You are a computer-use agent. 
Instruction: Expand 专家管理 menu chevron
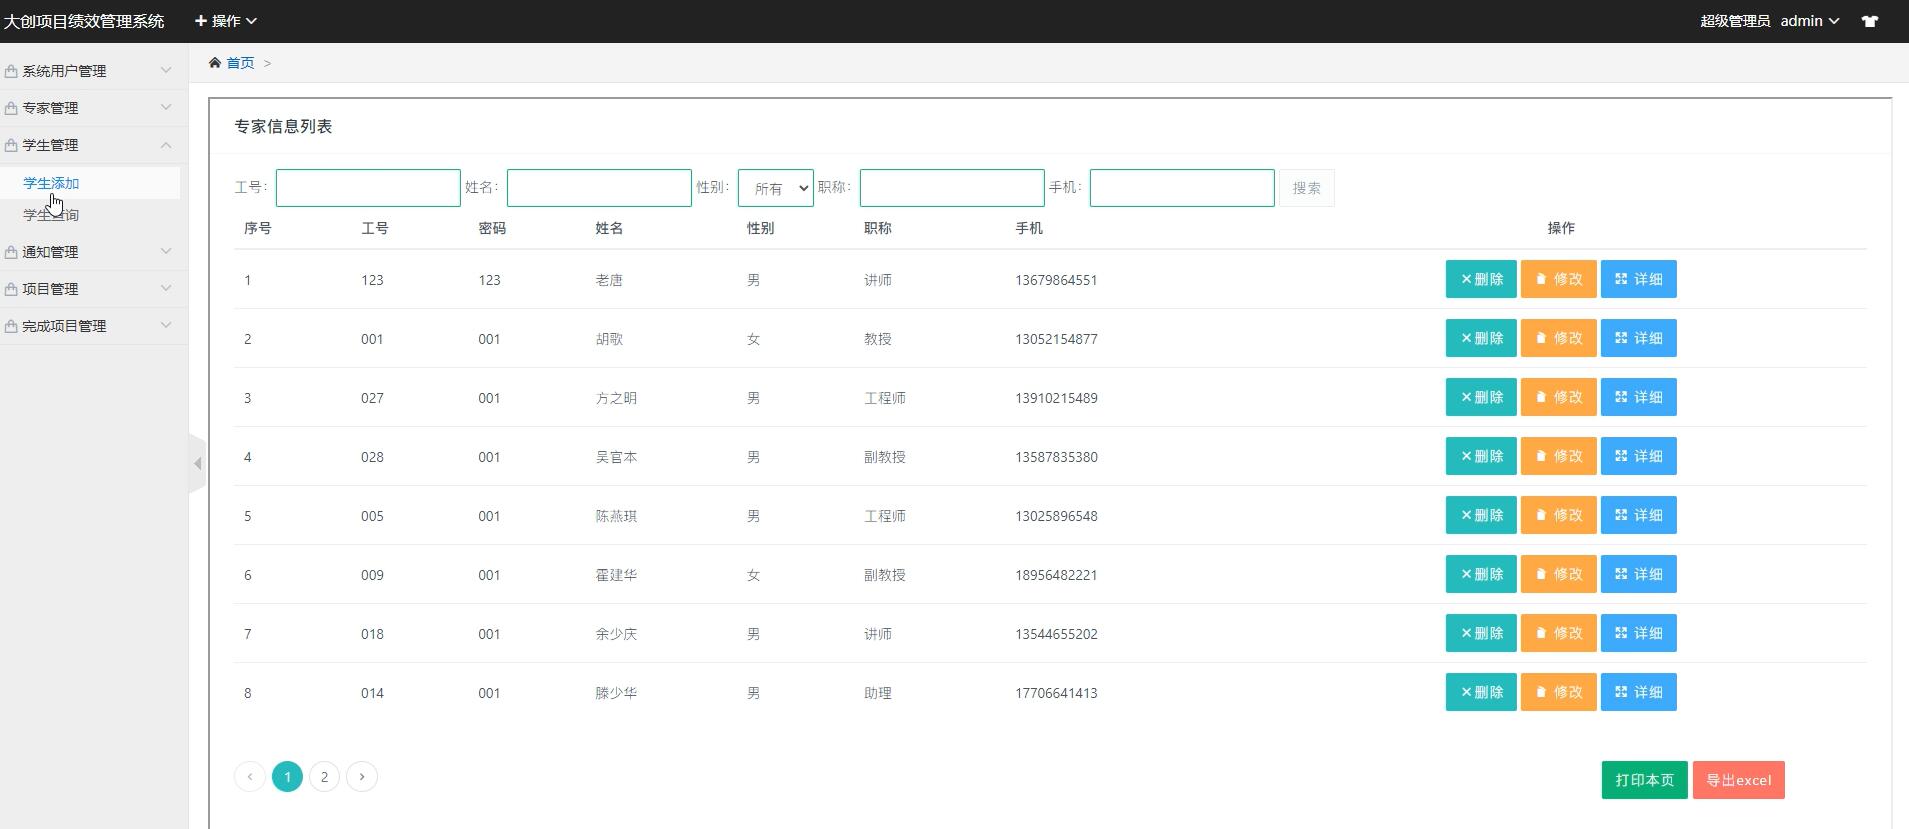pyautogui.click(x=166, y=107)
